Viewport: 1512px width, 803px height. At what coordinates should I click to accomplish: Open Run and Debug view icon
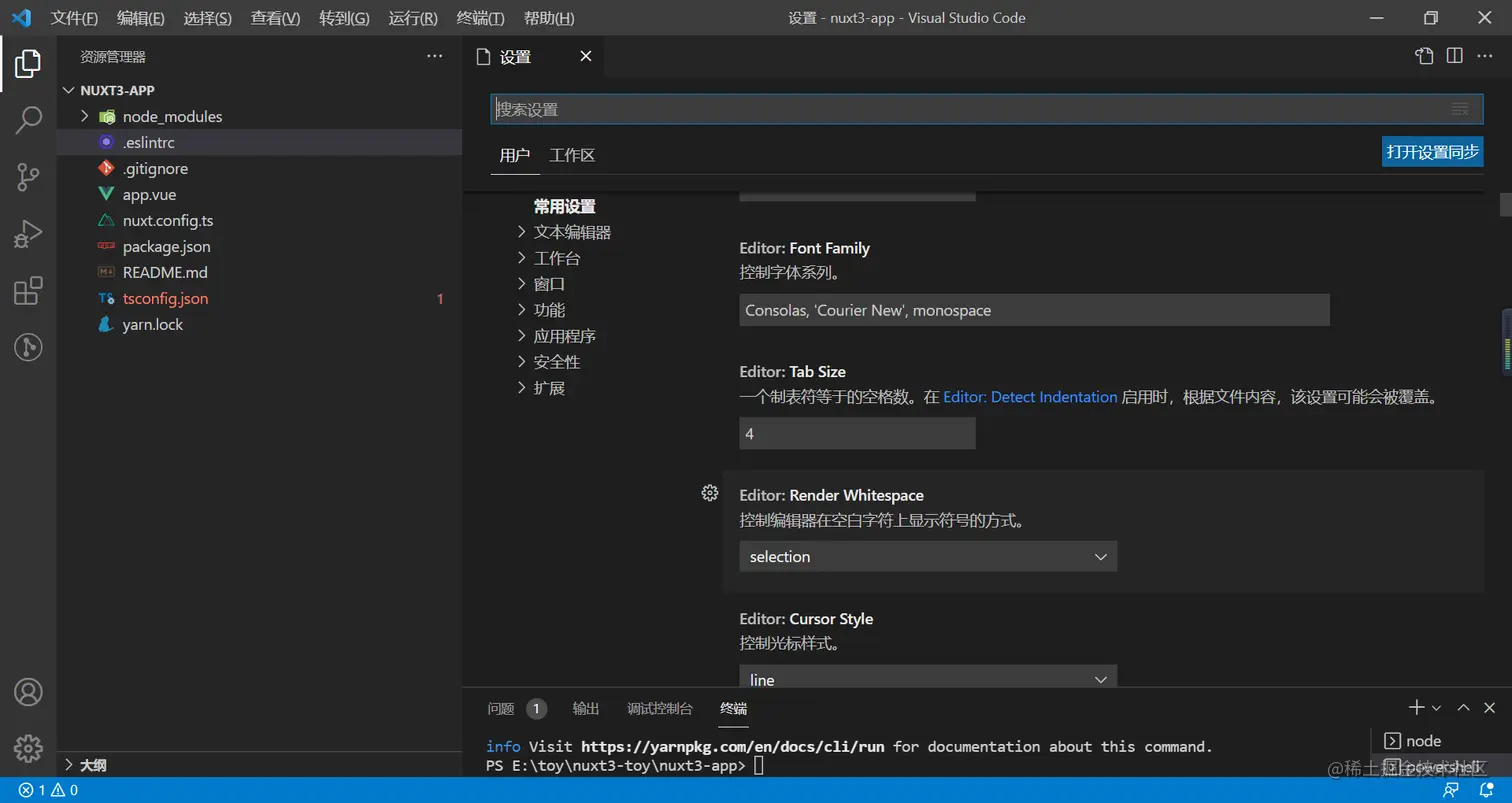click(28, 234)
